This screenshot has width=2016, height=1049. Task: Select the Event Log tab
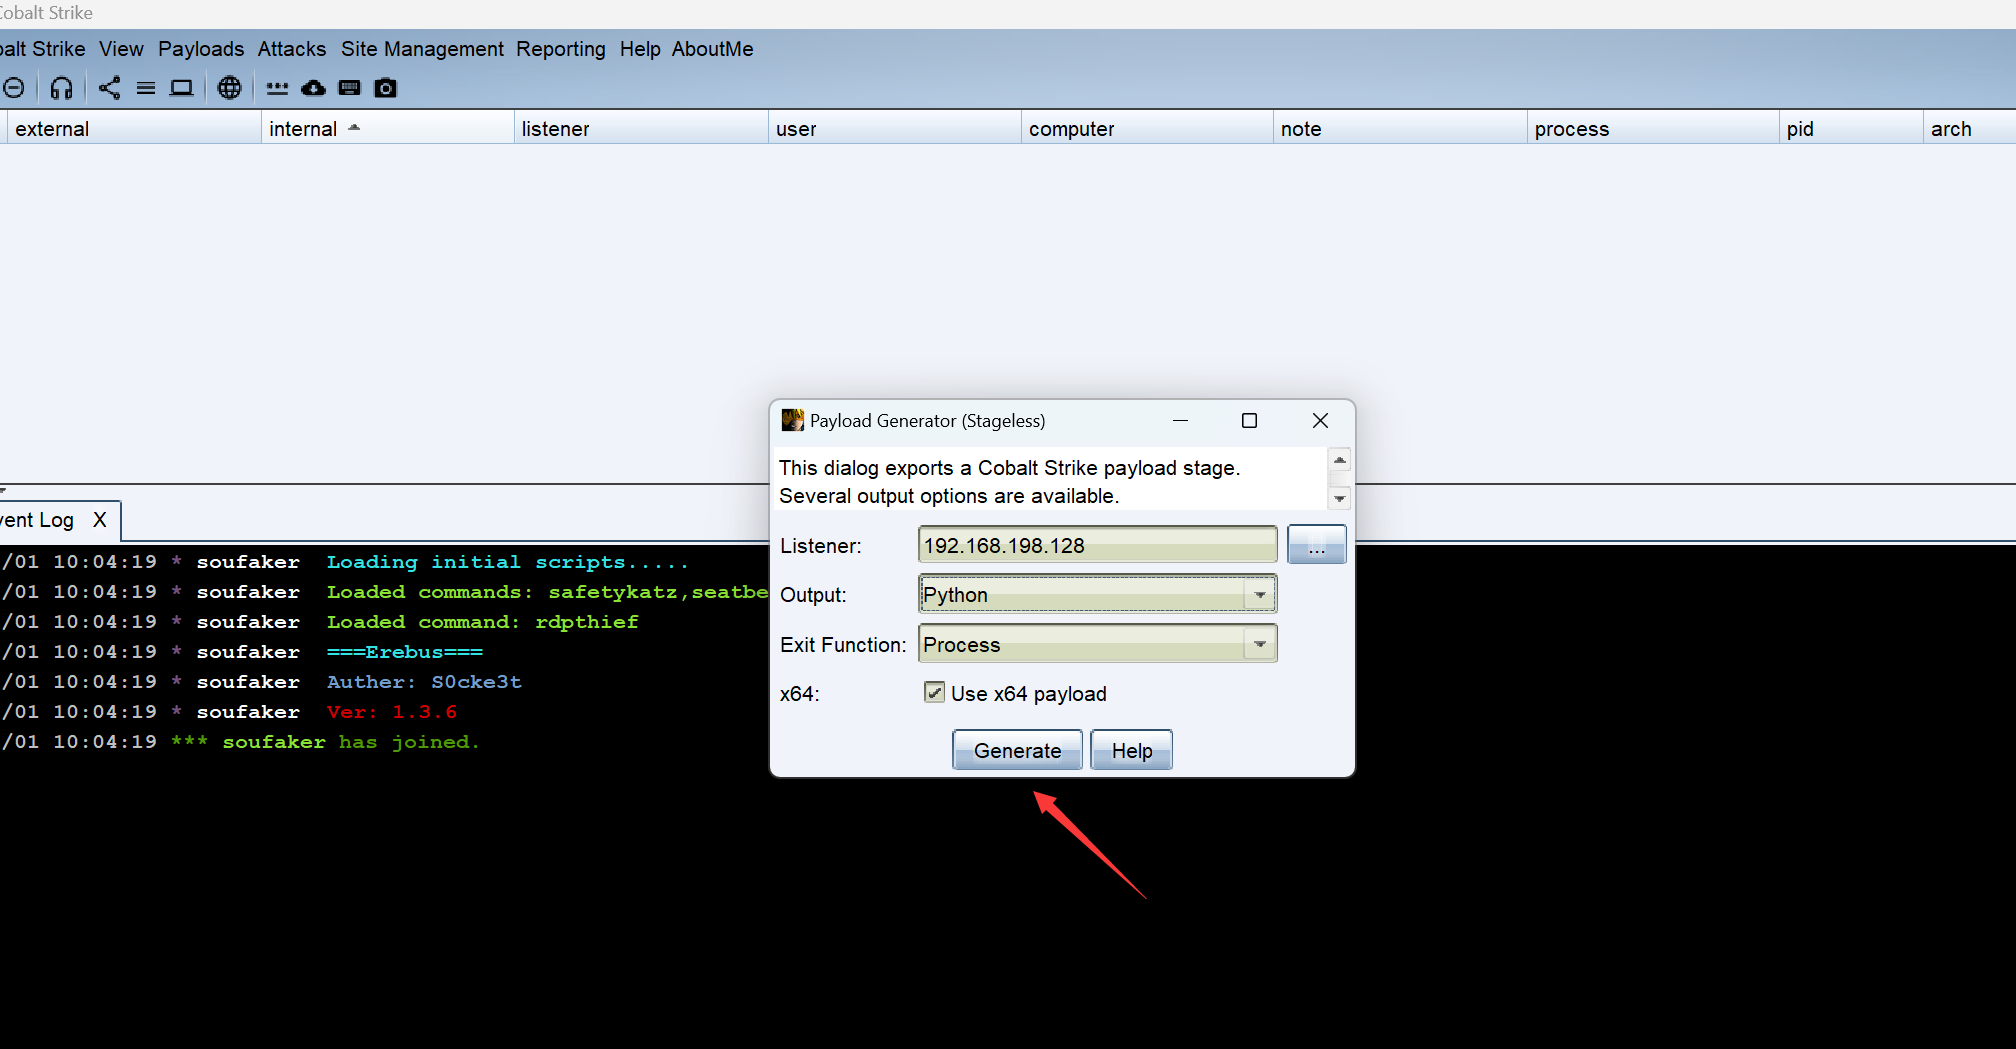tap(37, 520)
